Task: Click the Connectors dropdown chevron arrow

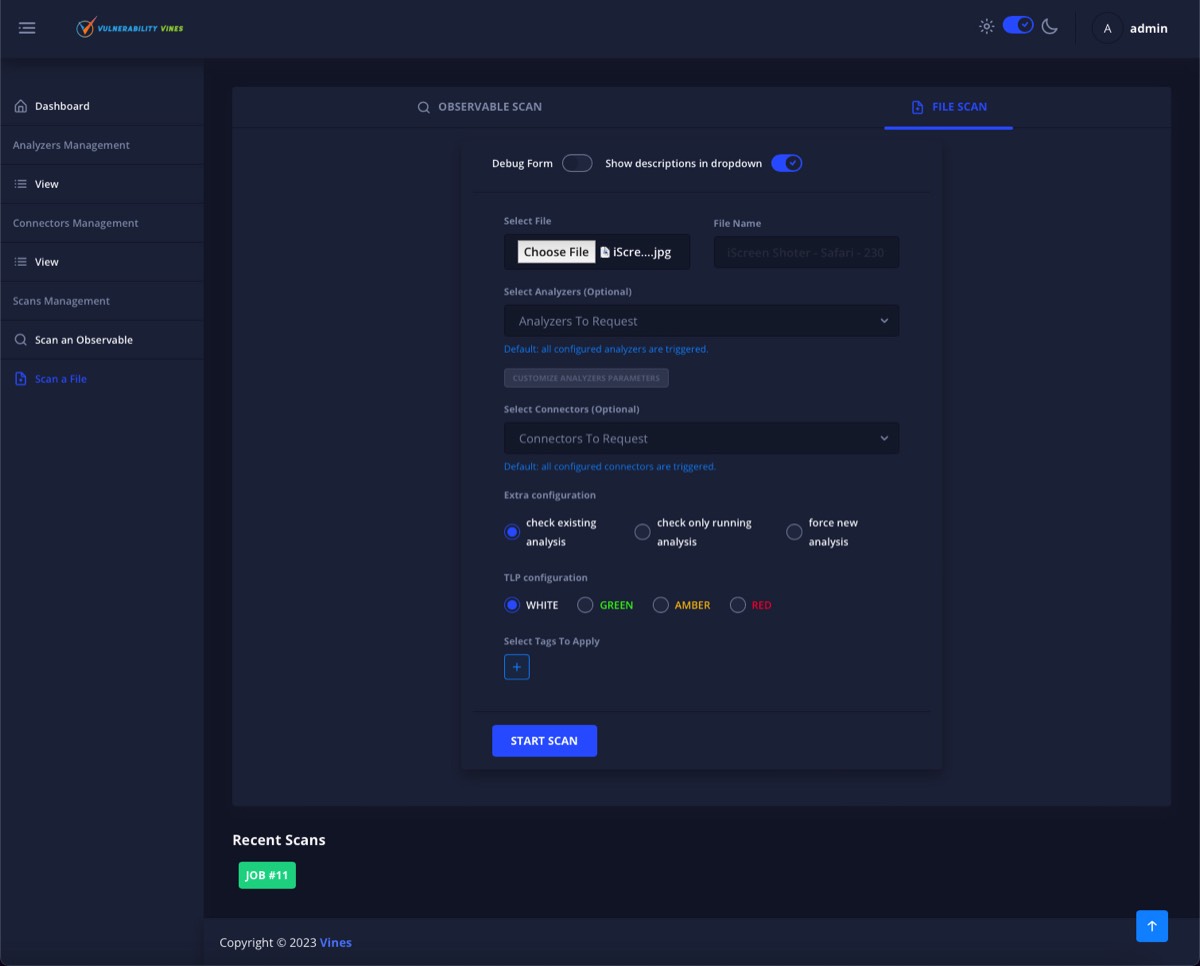Action: pyautogui.click(x=884, y=438)
